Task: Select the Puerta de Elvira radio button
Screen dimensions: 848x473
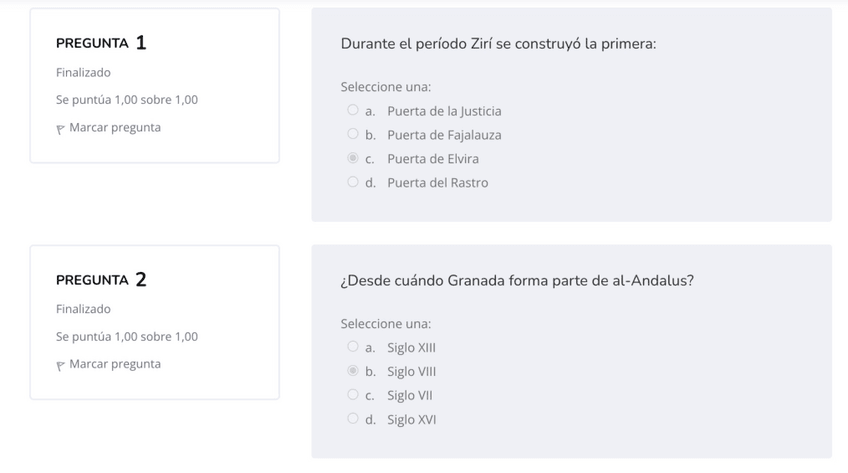Action: tap(353, 158)
